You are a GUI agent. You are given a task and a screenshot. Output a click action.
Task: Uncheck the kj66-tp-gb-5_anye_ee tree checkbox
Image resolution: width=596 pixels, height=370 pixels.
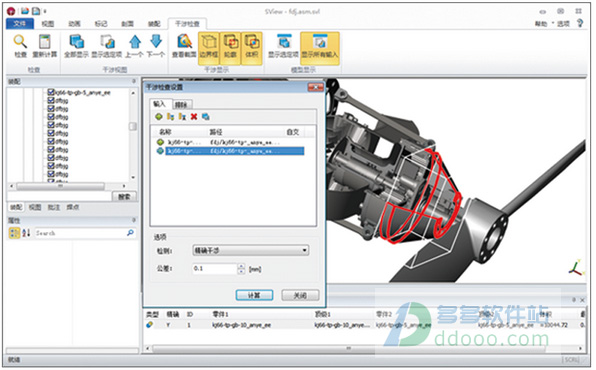(x=51, y=92)
